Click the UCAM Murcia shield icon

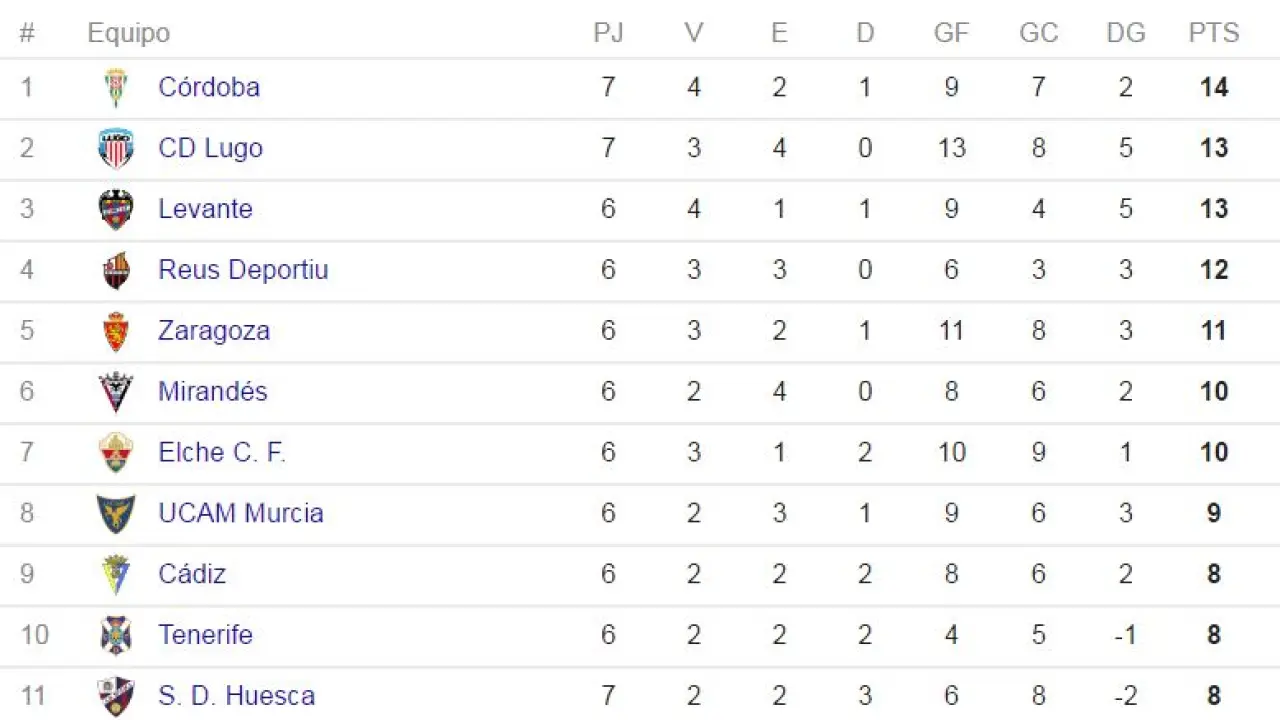click(116, 514)
